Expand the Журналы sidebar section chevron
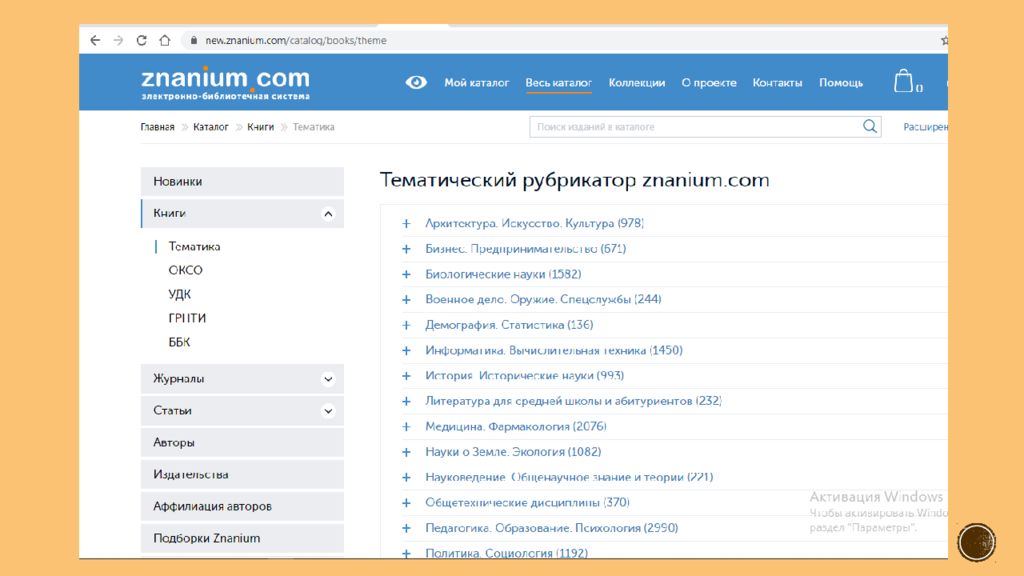1024x576 pixels. (328, 379)
